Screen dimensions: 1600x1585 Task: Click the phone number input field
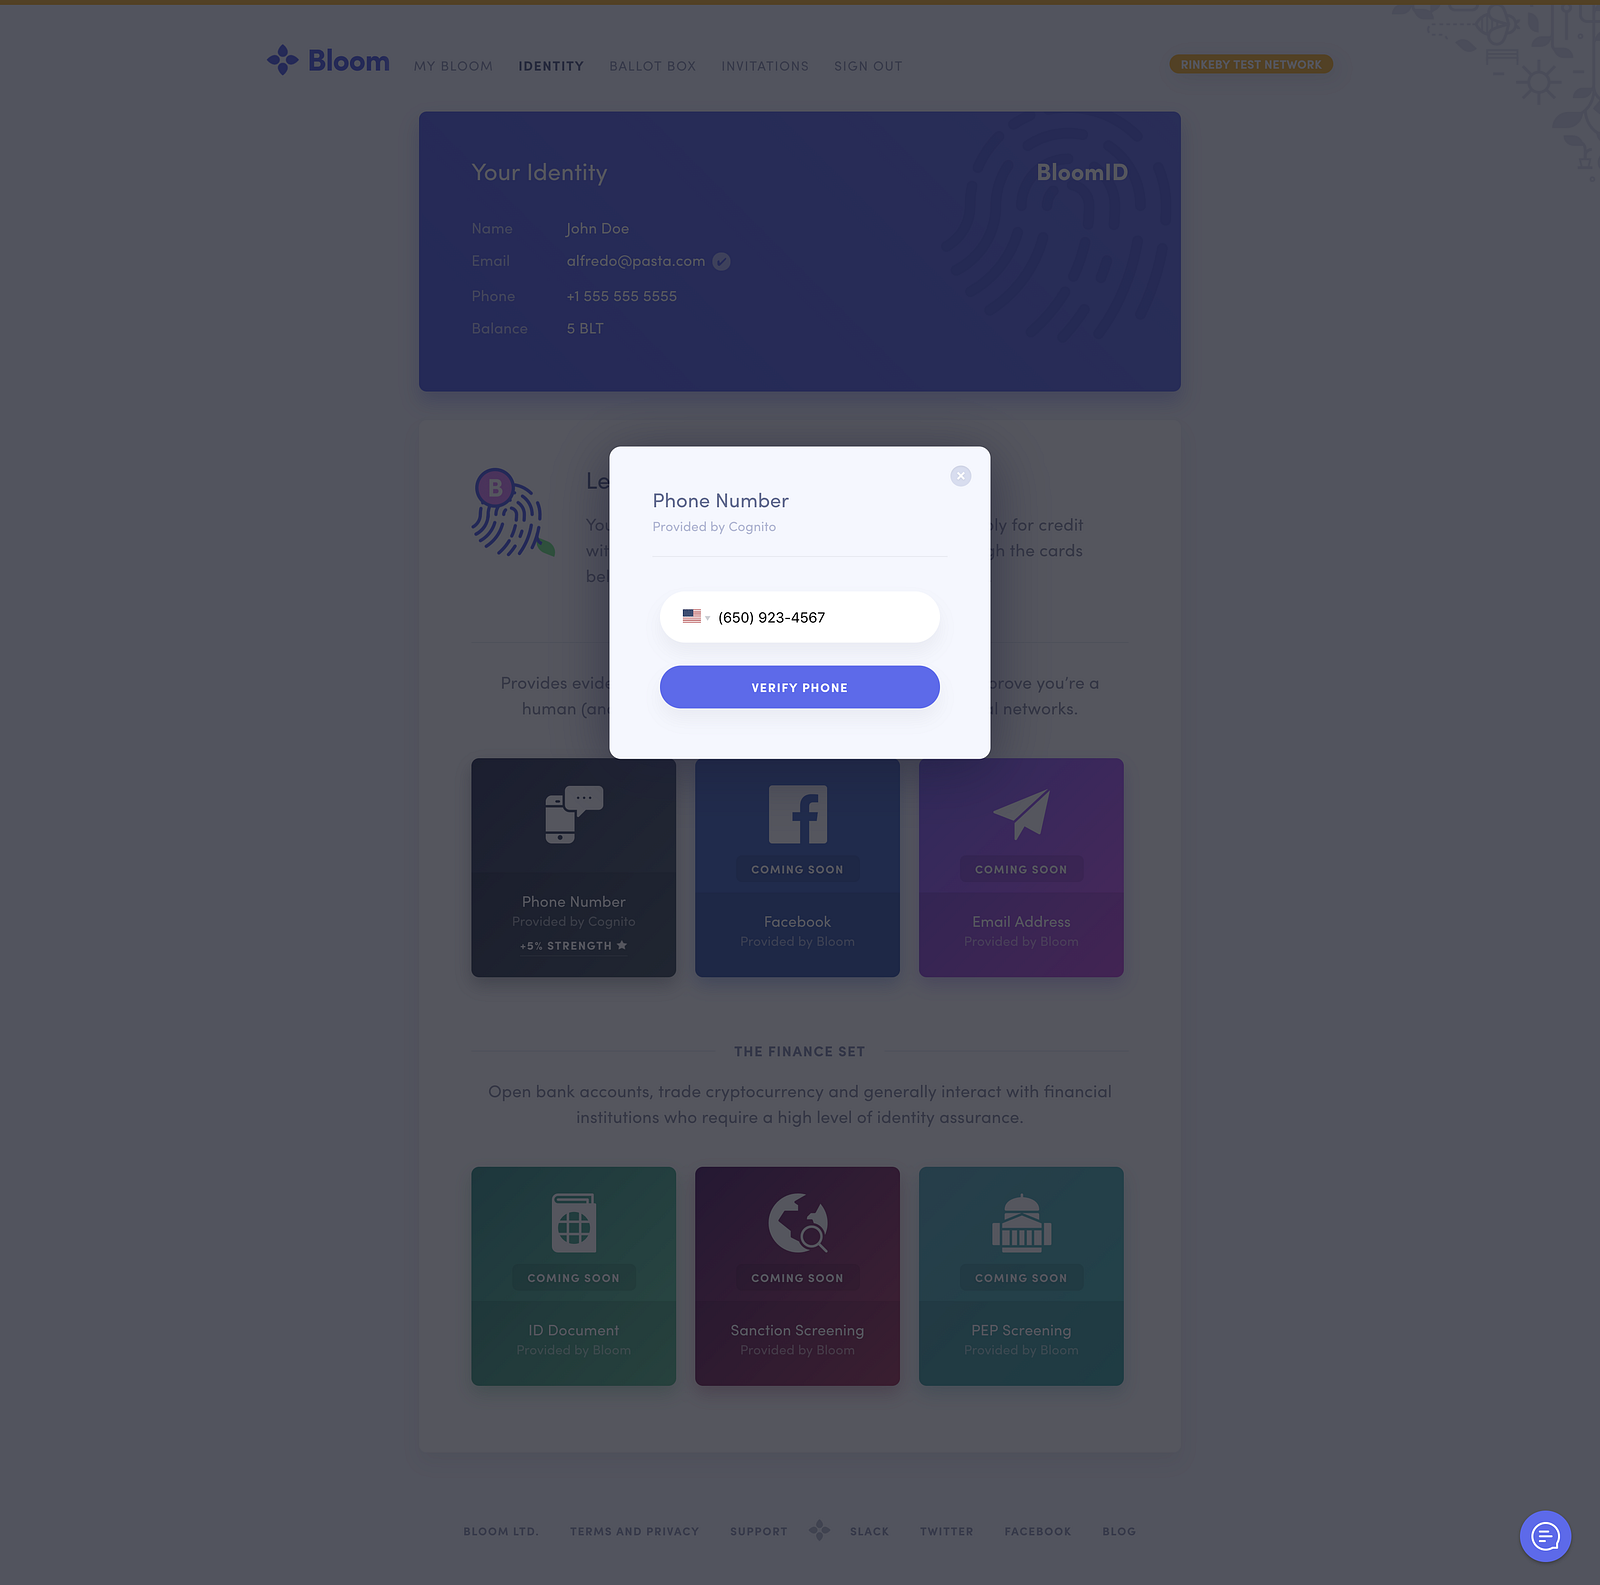tap(800, 617)
